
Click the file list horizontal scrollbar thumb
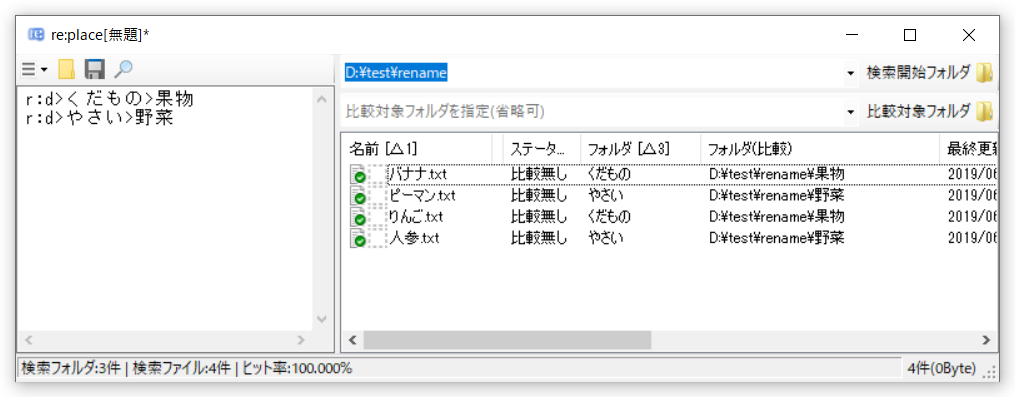[508, 340]
